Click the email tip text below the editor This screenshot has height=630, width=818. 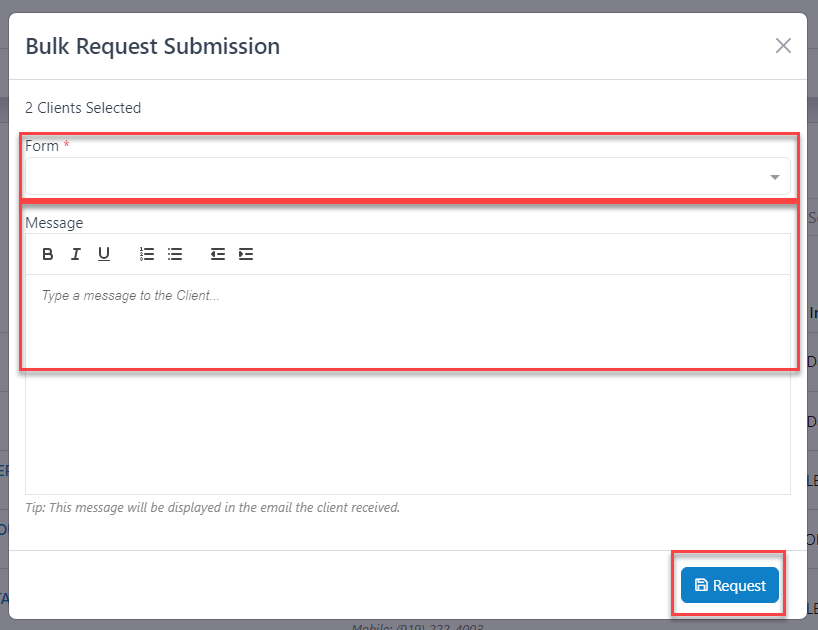tap(212, 507)
